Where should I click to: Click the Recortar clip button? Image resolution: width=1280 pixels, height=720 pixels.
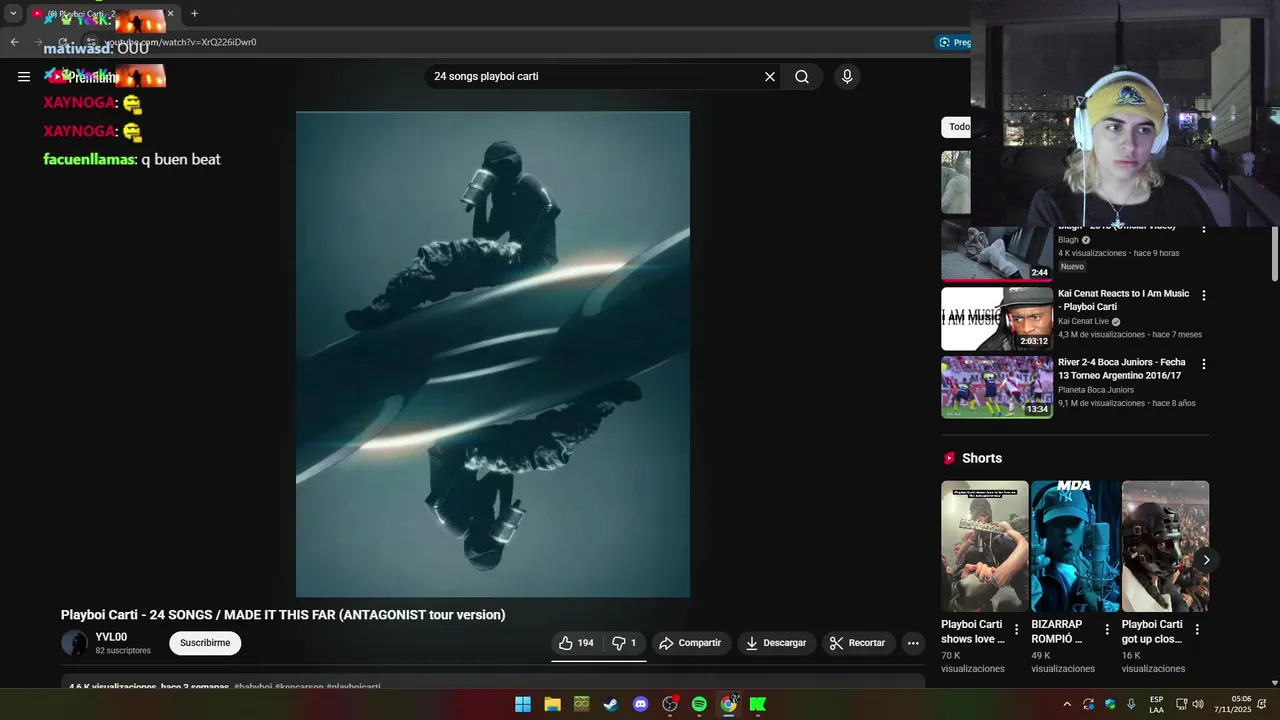click(858, 643)
